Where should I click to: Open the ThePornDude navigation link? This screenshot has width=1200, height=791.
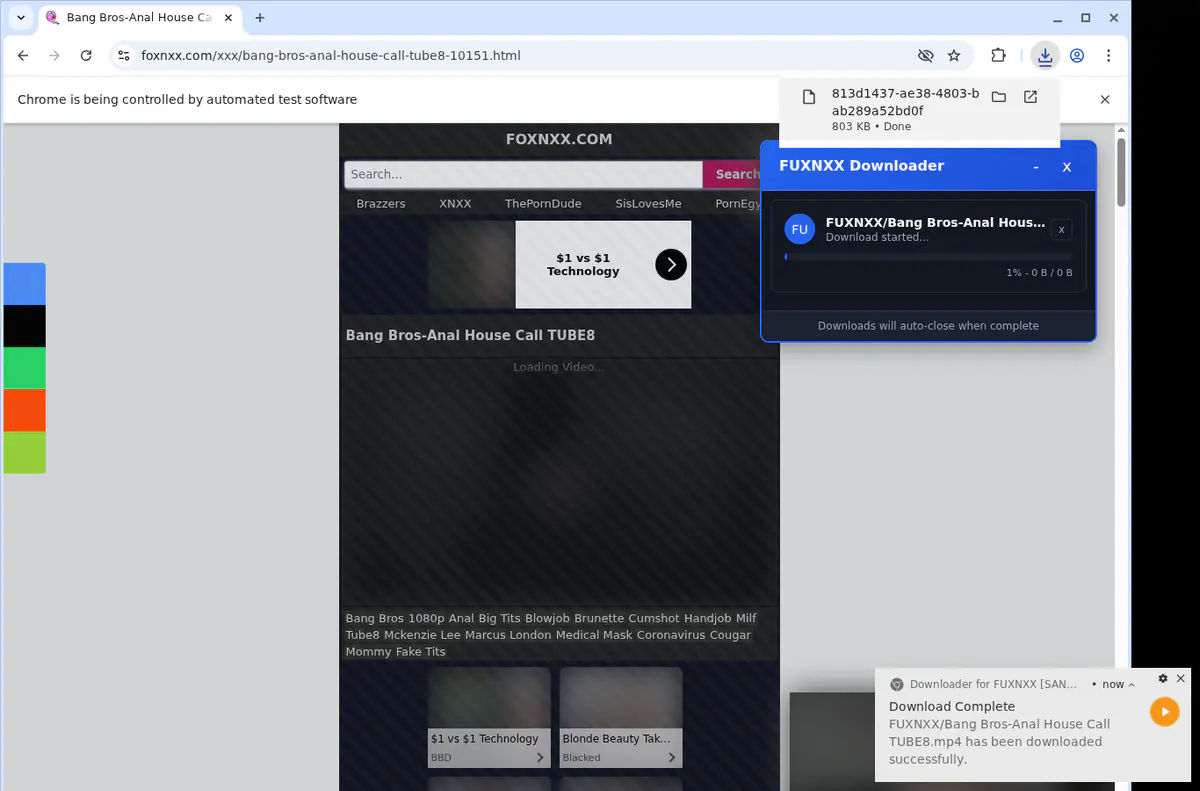click(543, 203)
